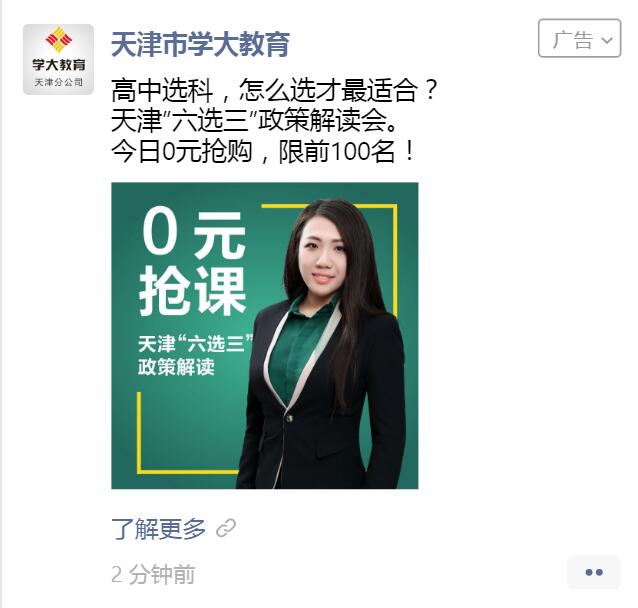Viewport: 638px width, 608px height.
Task: Open the green 0元抢课 ad image
Action: pyautogui.click(x=264, y=336)
